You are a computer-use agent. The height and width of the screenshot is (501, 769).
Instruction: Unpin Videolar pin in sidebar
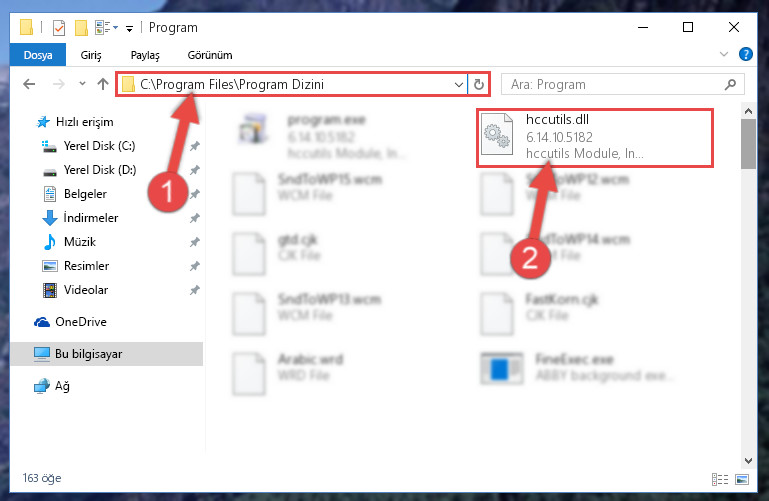click(195, 290)
